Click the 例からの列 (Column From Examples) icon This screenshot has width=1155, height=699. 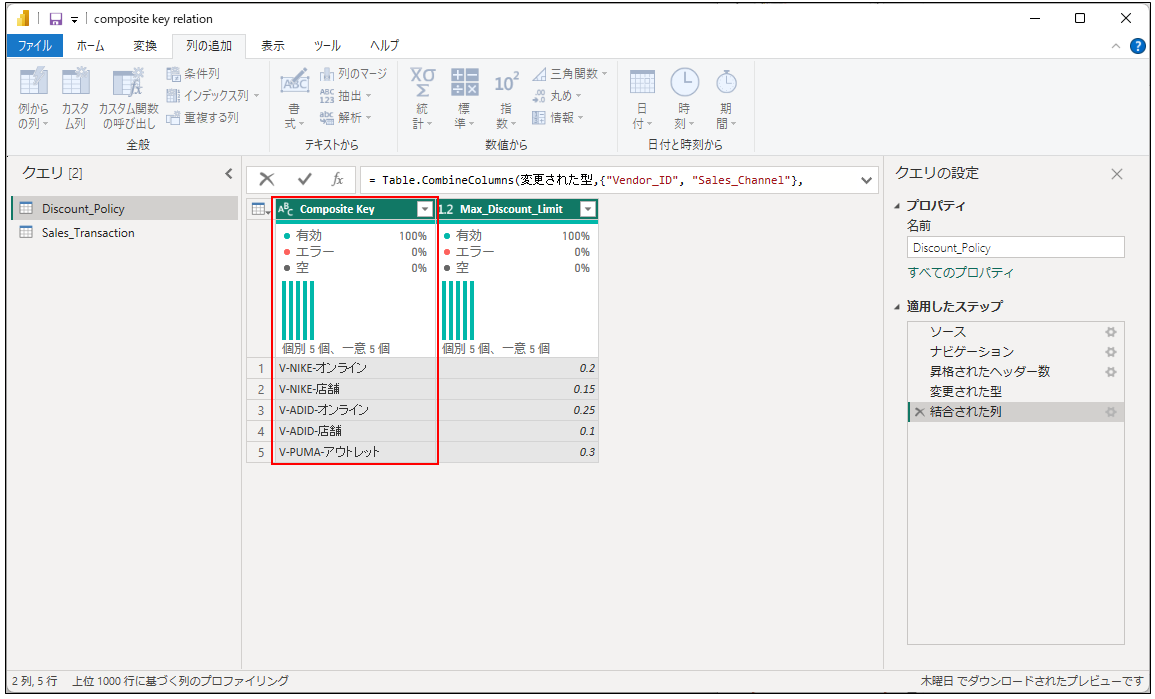[33, 84]
